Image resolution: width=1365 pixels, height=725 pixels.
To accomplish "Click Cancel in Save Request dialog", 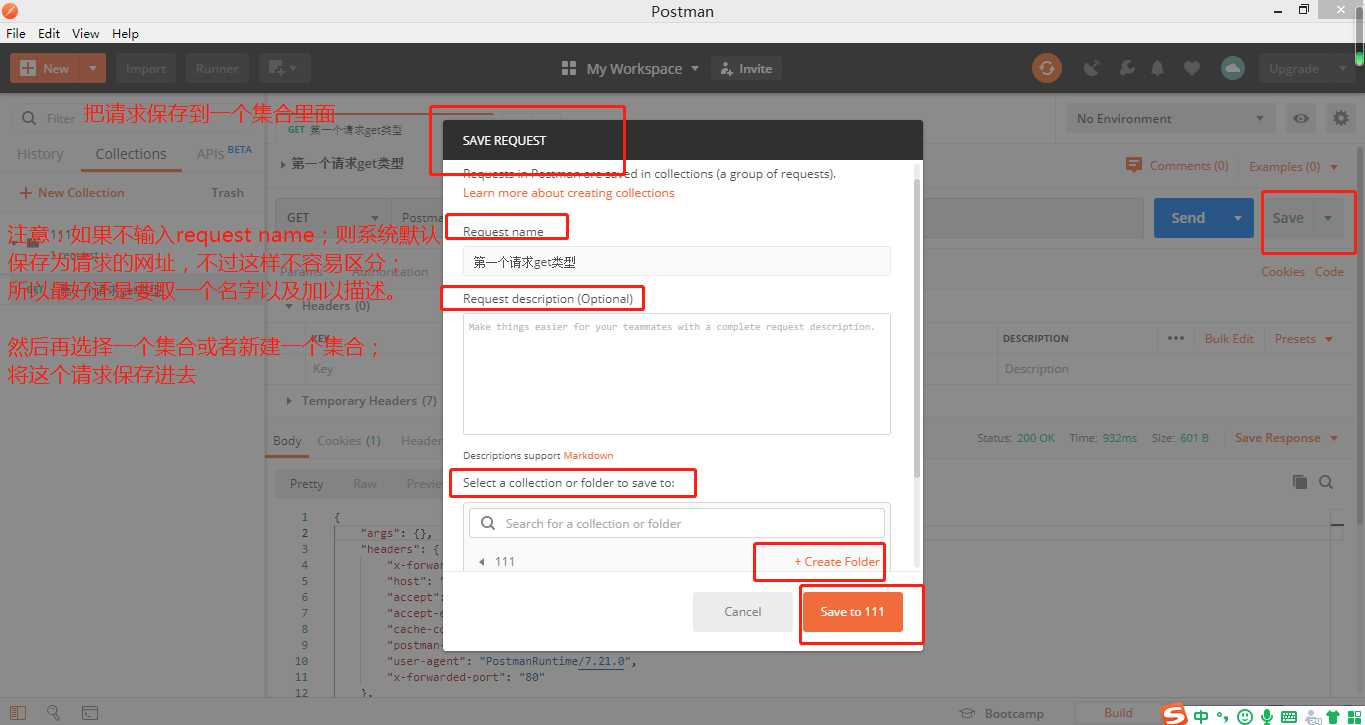I will tap(743, 612).
